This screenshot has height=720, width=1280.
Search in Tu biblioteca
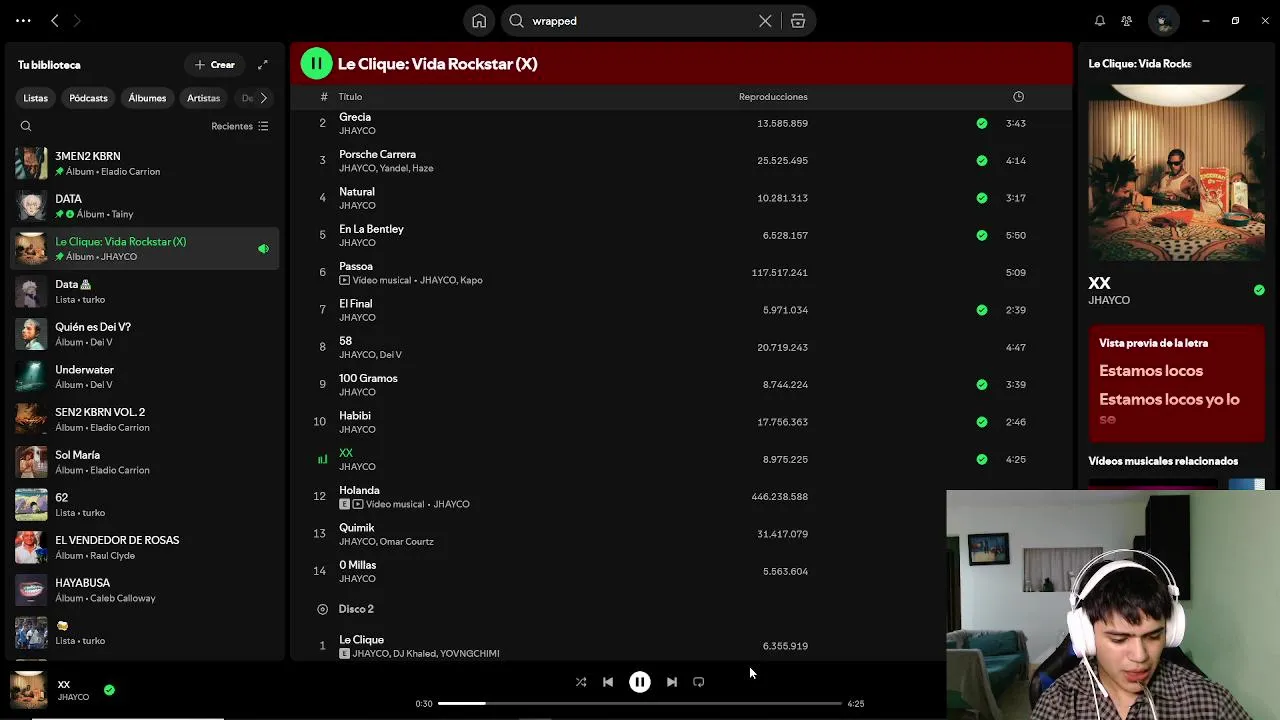(26, 126)
